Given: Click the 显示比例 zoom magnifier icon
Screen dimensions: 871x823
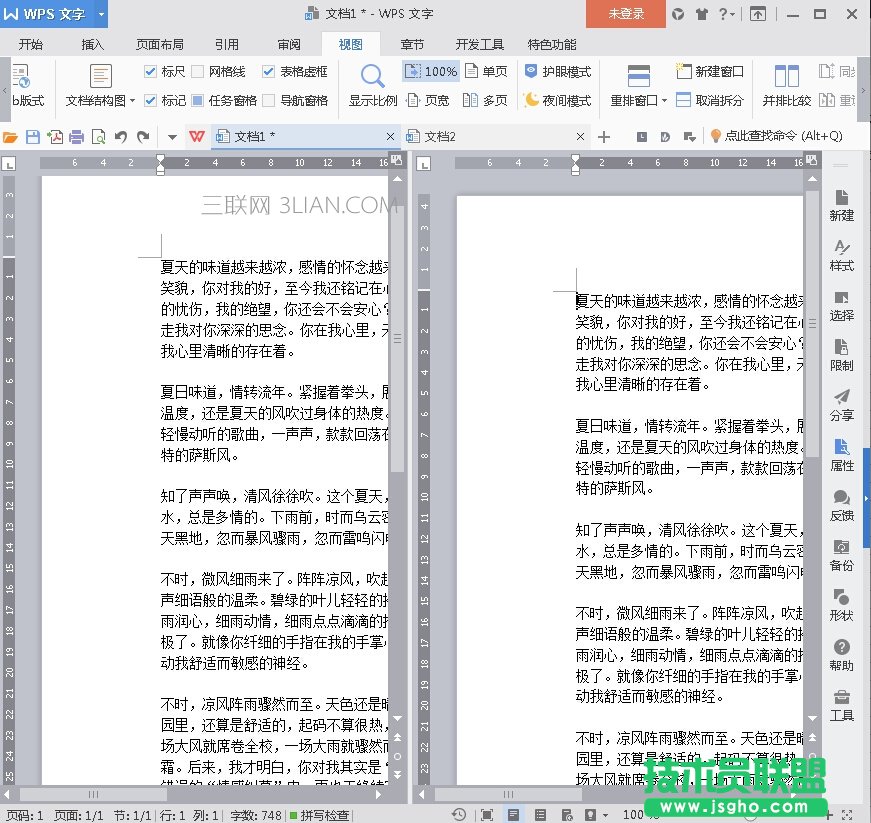Looking at the screenshot, I should [372, 77].
